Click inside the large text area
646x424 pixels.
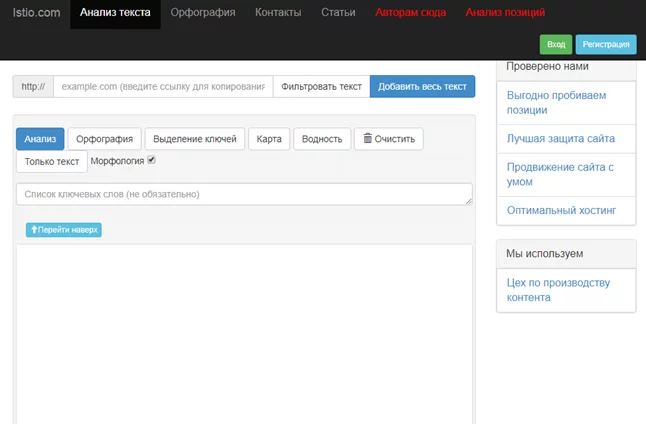point(244,334)
